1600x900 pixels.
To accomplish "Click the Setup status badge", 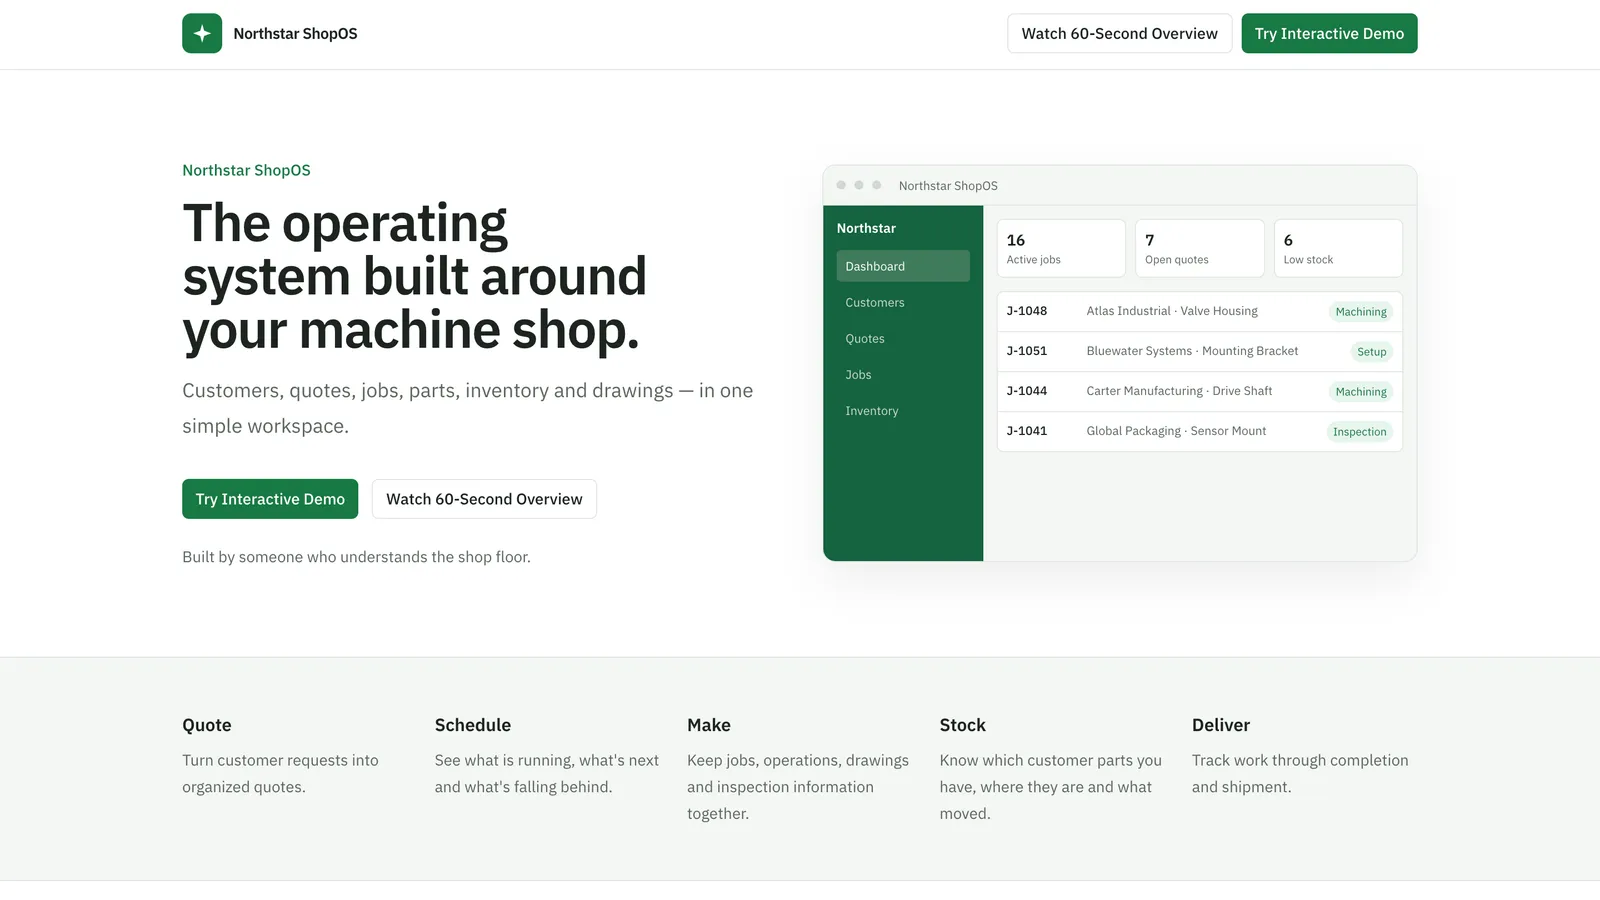I will point(1371,352).
